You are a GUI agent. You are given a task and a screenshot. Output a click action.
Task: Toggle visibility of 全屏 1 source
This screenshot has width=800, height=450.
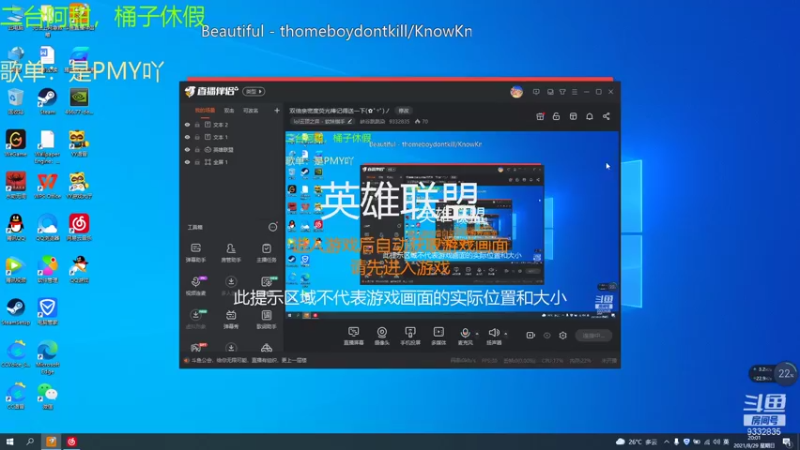pos(187,162)
